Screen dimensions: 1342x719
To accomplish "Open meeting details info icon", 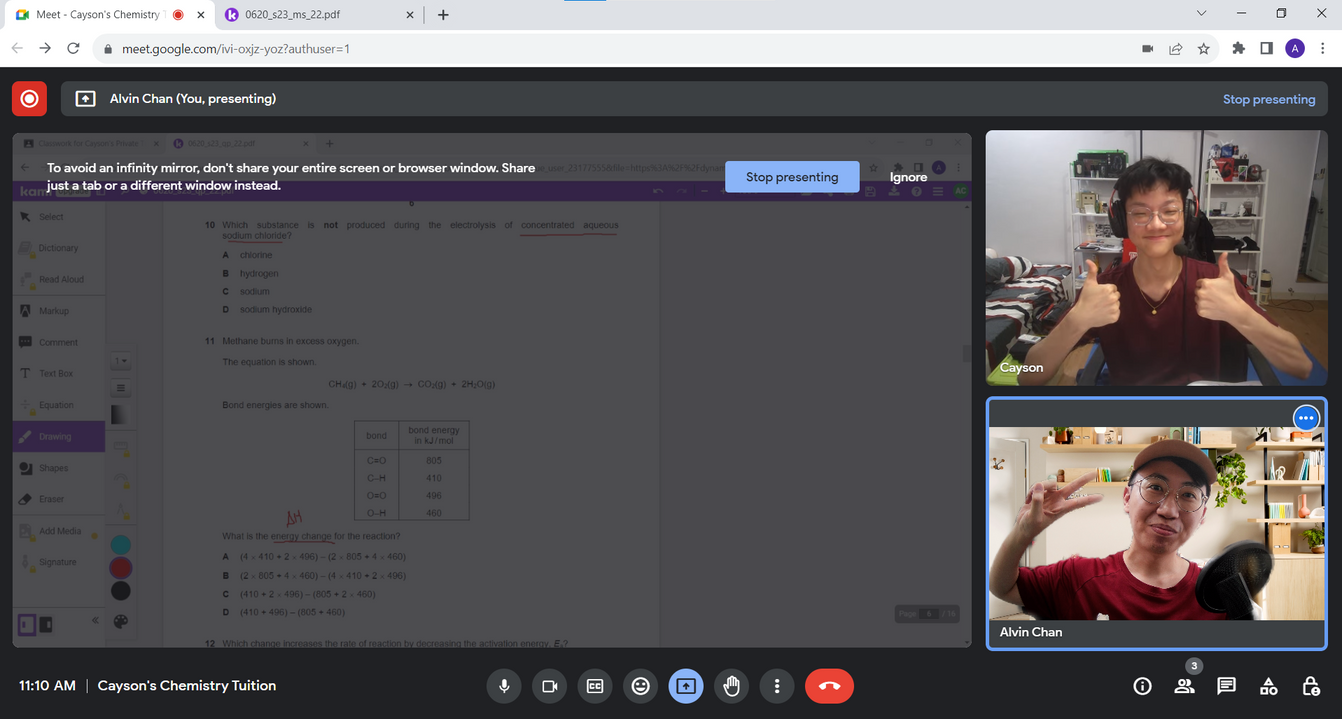I will click(1142, 686).
